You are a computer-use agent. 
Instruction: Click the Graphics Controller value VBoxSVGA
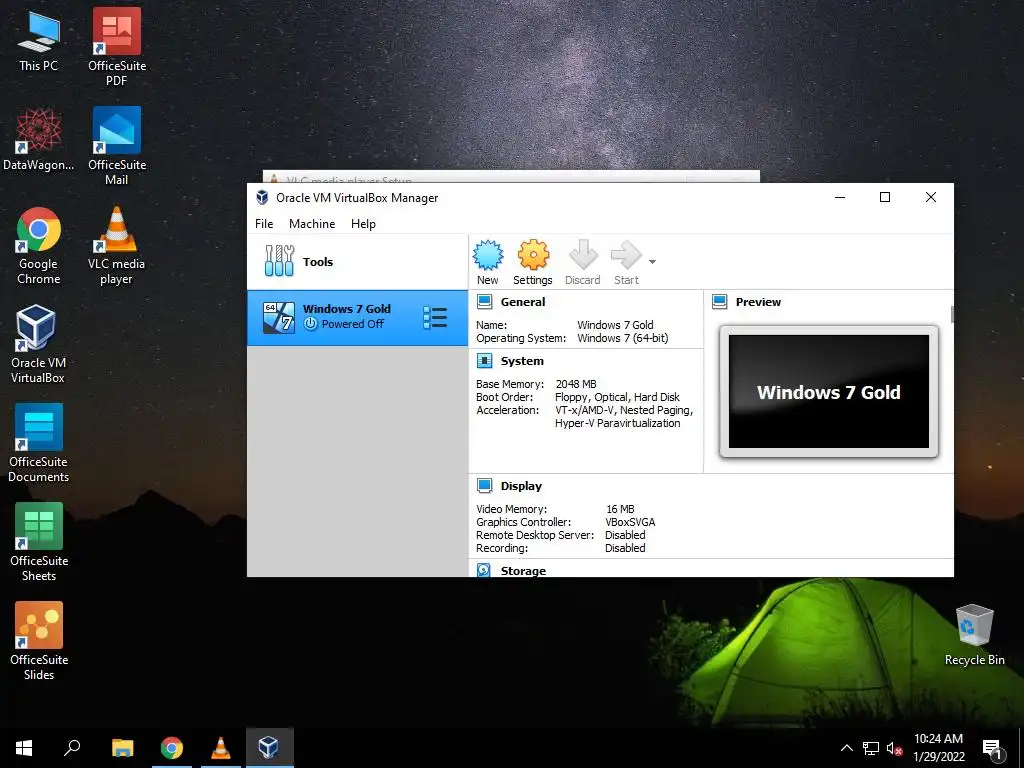click(630, 522)
